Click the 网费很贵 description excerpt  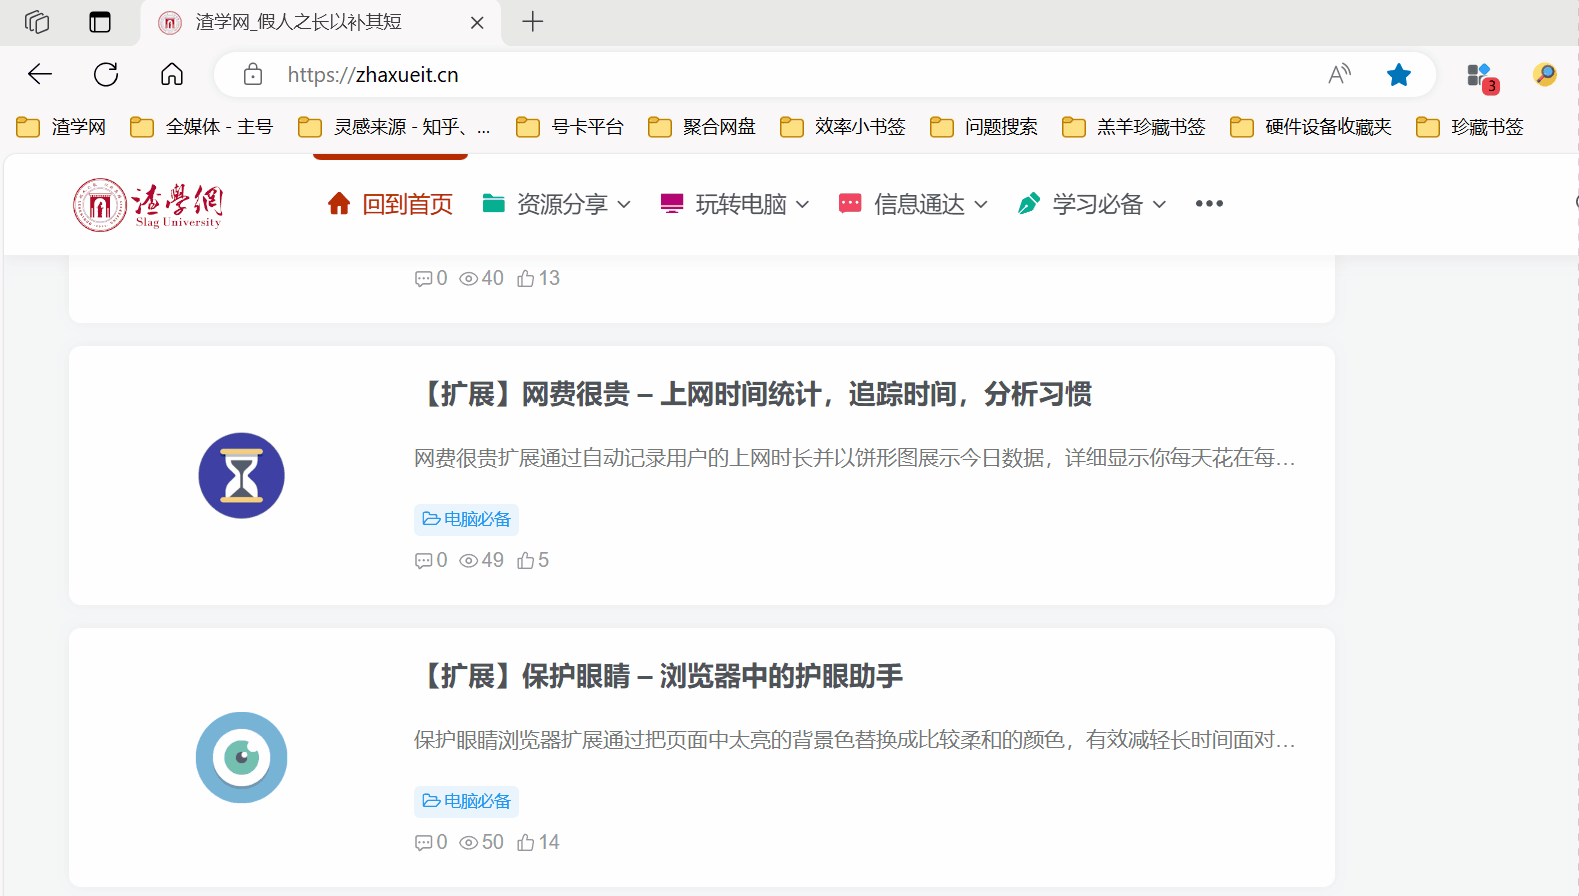[x=855, y=458]
